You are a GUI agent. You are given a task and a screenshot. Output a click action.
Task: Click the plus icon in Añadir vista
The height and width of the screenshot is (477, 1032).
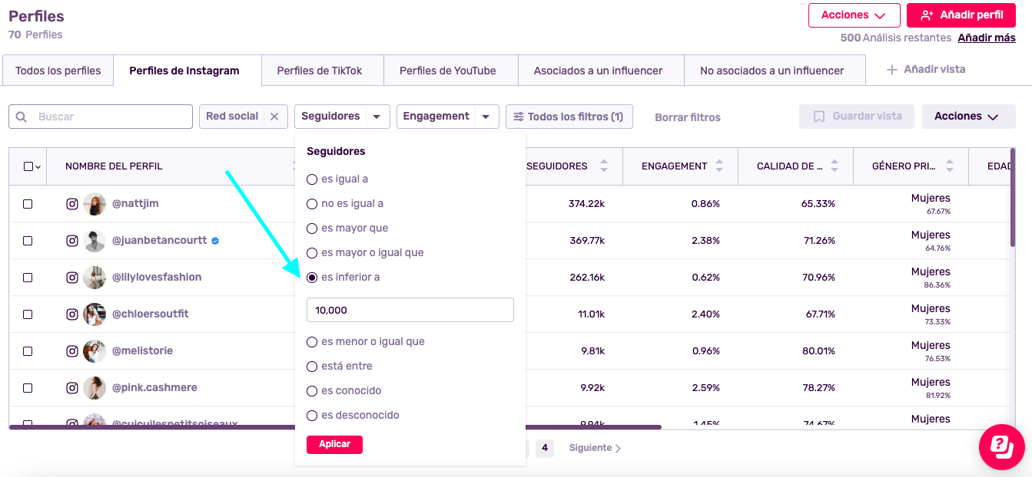point(892,69)
